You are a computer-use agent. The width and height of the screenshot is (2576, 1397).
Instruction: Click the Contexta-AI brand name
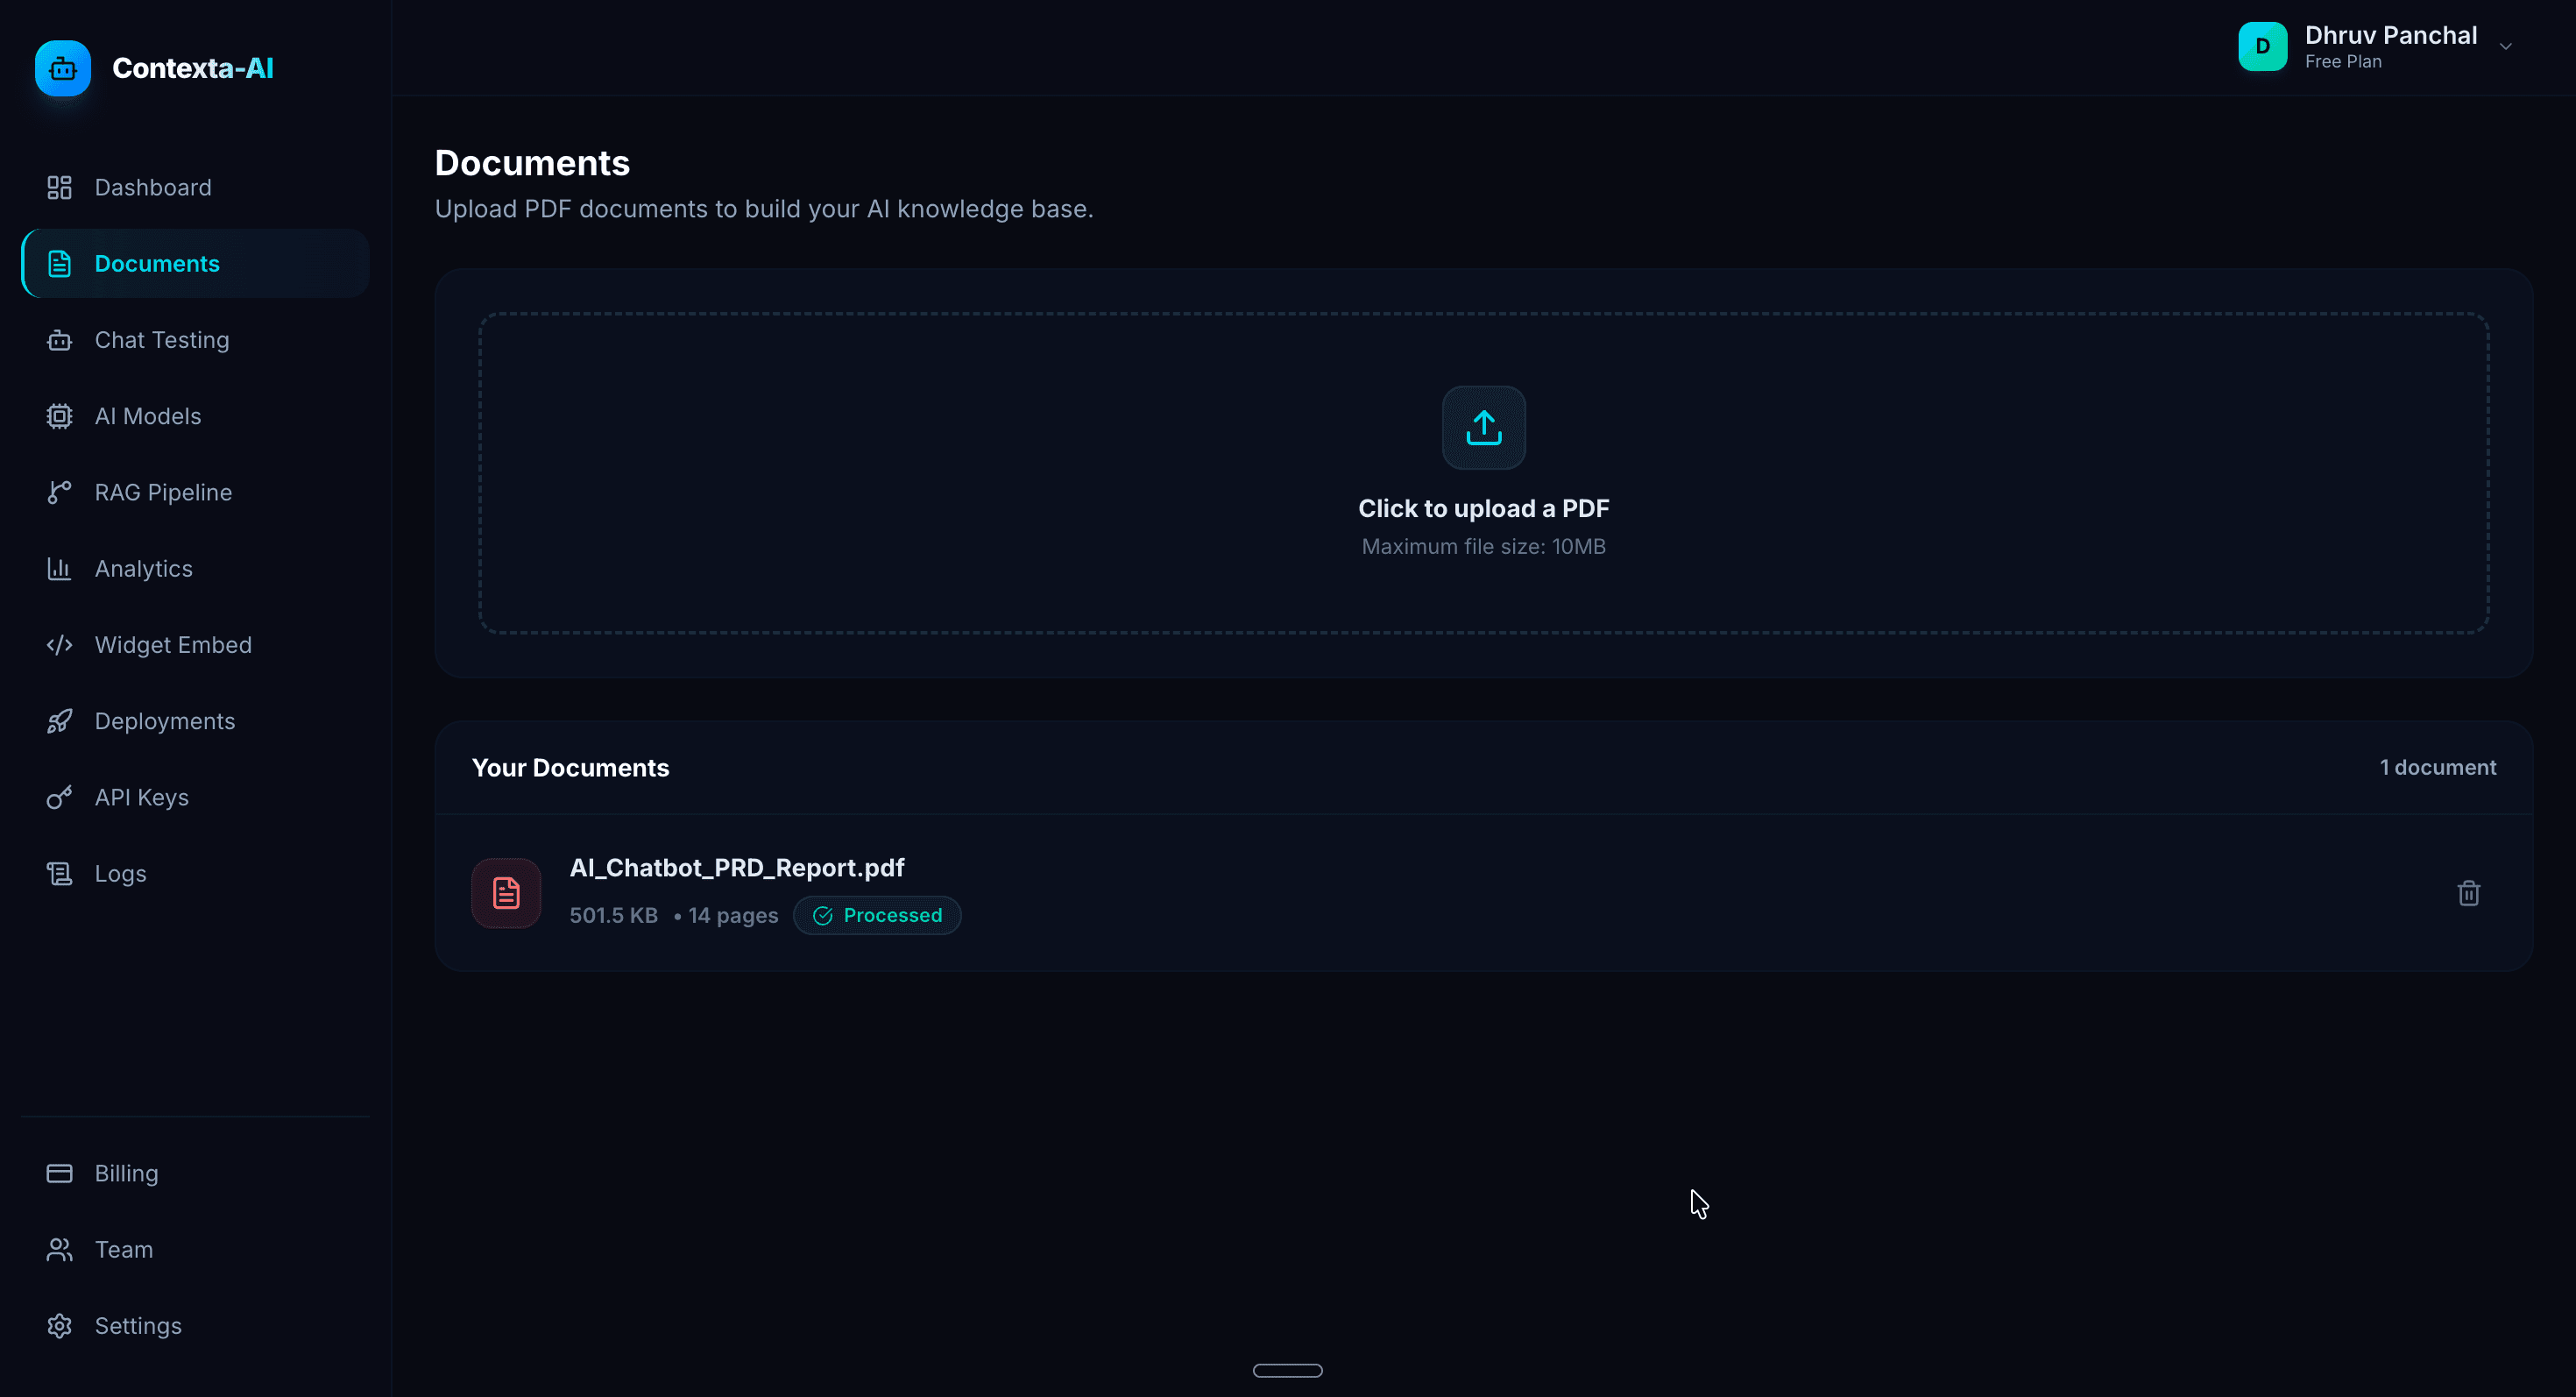pyautogui.click(x=193, y=68)
